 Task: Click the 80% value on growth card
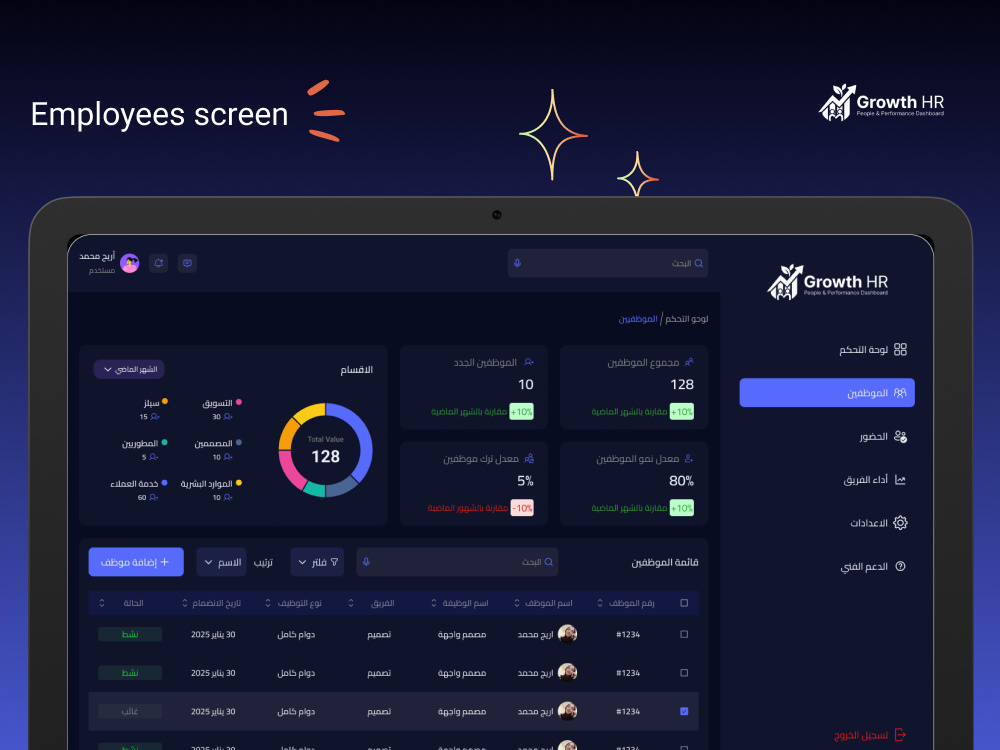pos(681,481)
